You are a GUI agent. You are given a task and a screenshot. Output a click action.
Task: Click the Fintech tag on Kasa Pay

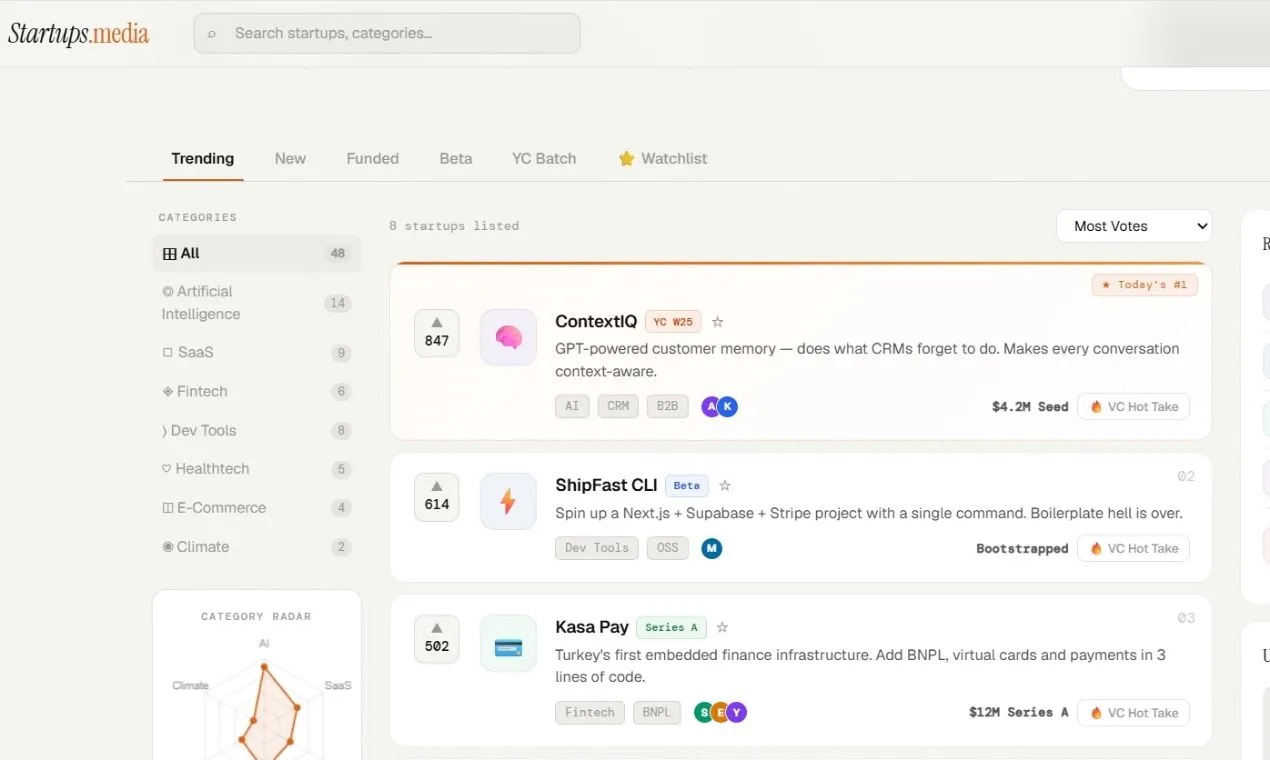coord(590,712)
